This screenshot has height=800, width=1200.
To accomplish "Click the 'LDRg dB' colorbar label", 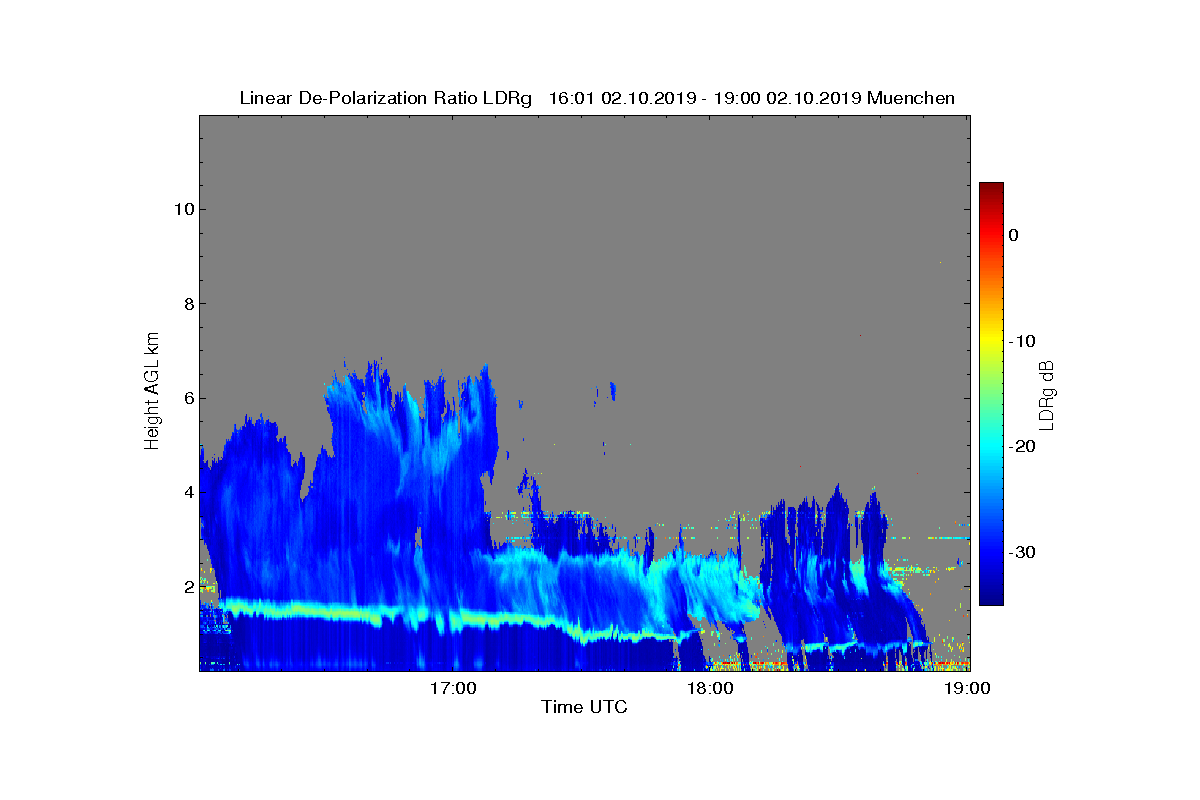I will pos(1047,394).
